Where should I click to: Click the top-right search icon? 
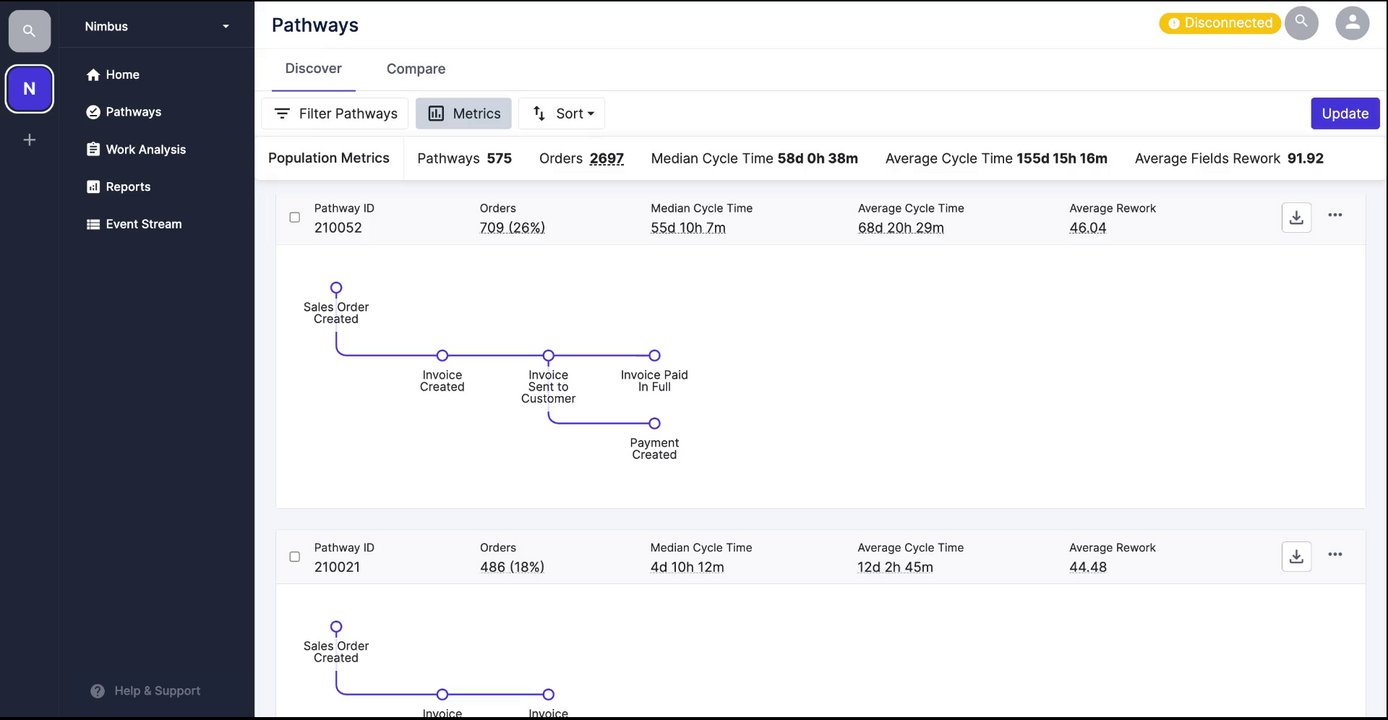pyautogui.click(x=1301, y=23)
